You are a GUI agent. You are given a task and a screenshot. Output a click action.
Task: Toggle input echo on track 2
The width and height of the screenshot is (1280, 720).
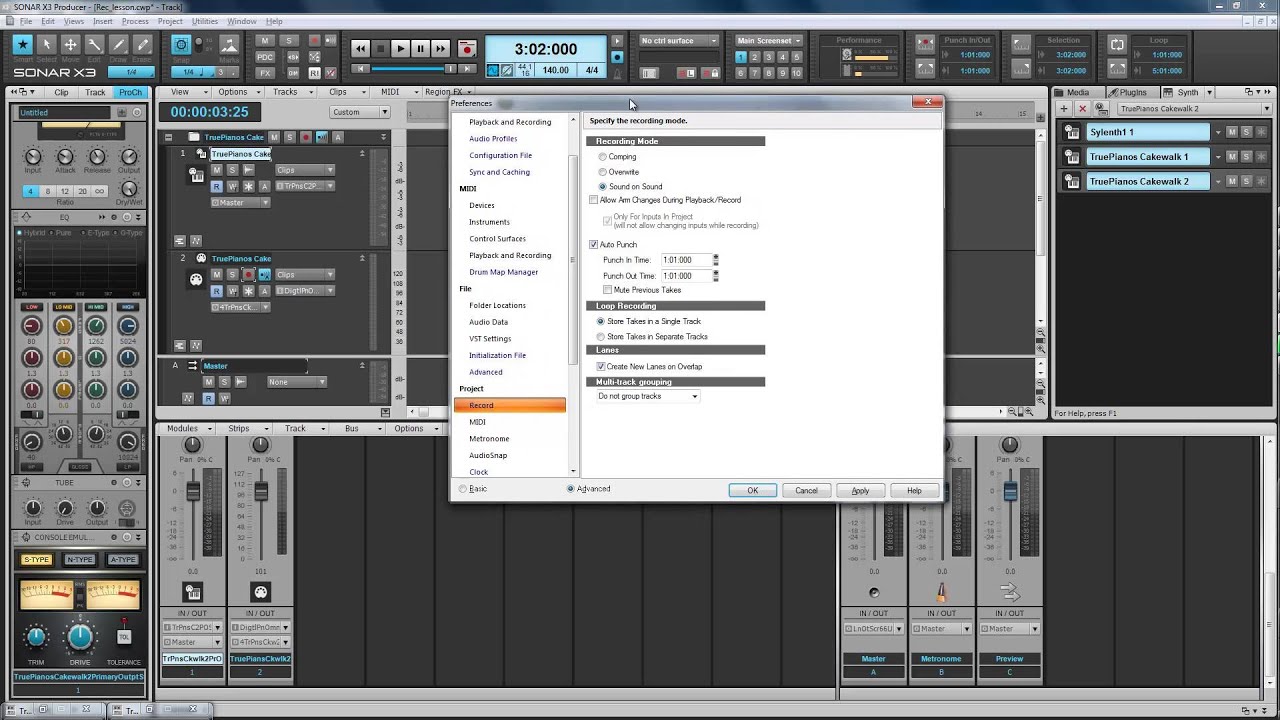point(265,274)
